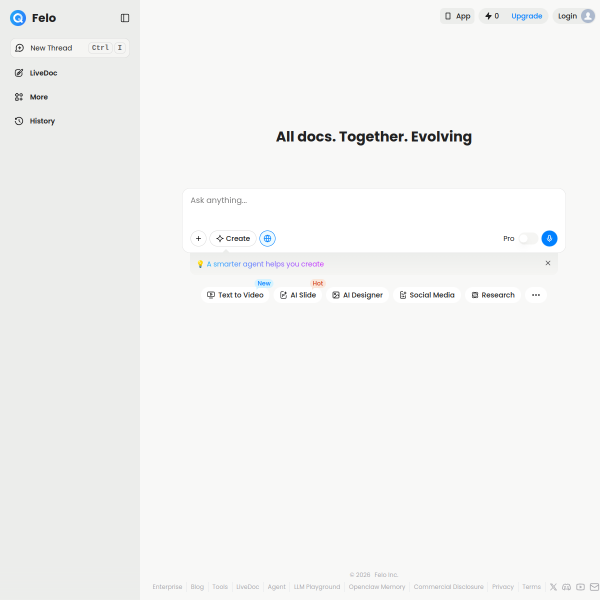Click the 'All docs. Together. Evolving' heading
This screenshot has width=600, height=600.
(x=374, y=137)
